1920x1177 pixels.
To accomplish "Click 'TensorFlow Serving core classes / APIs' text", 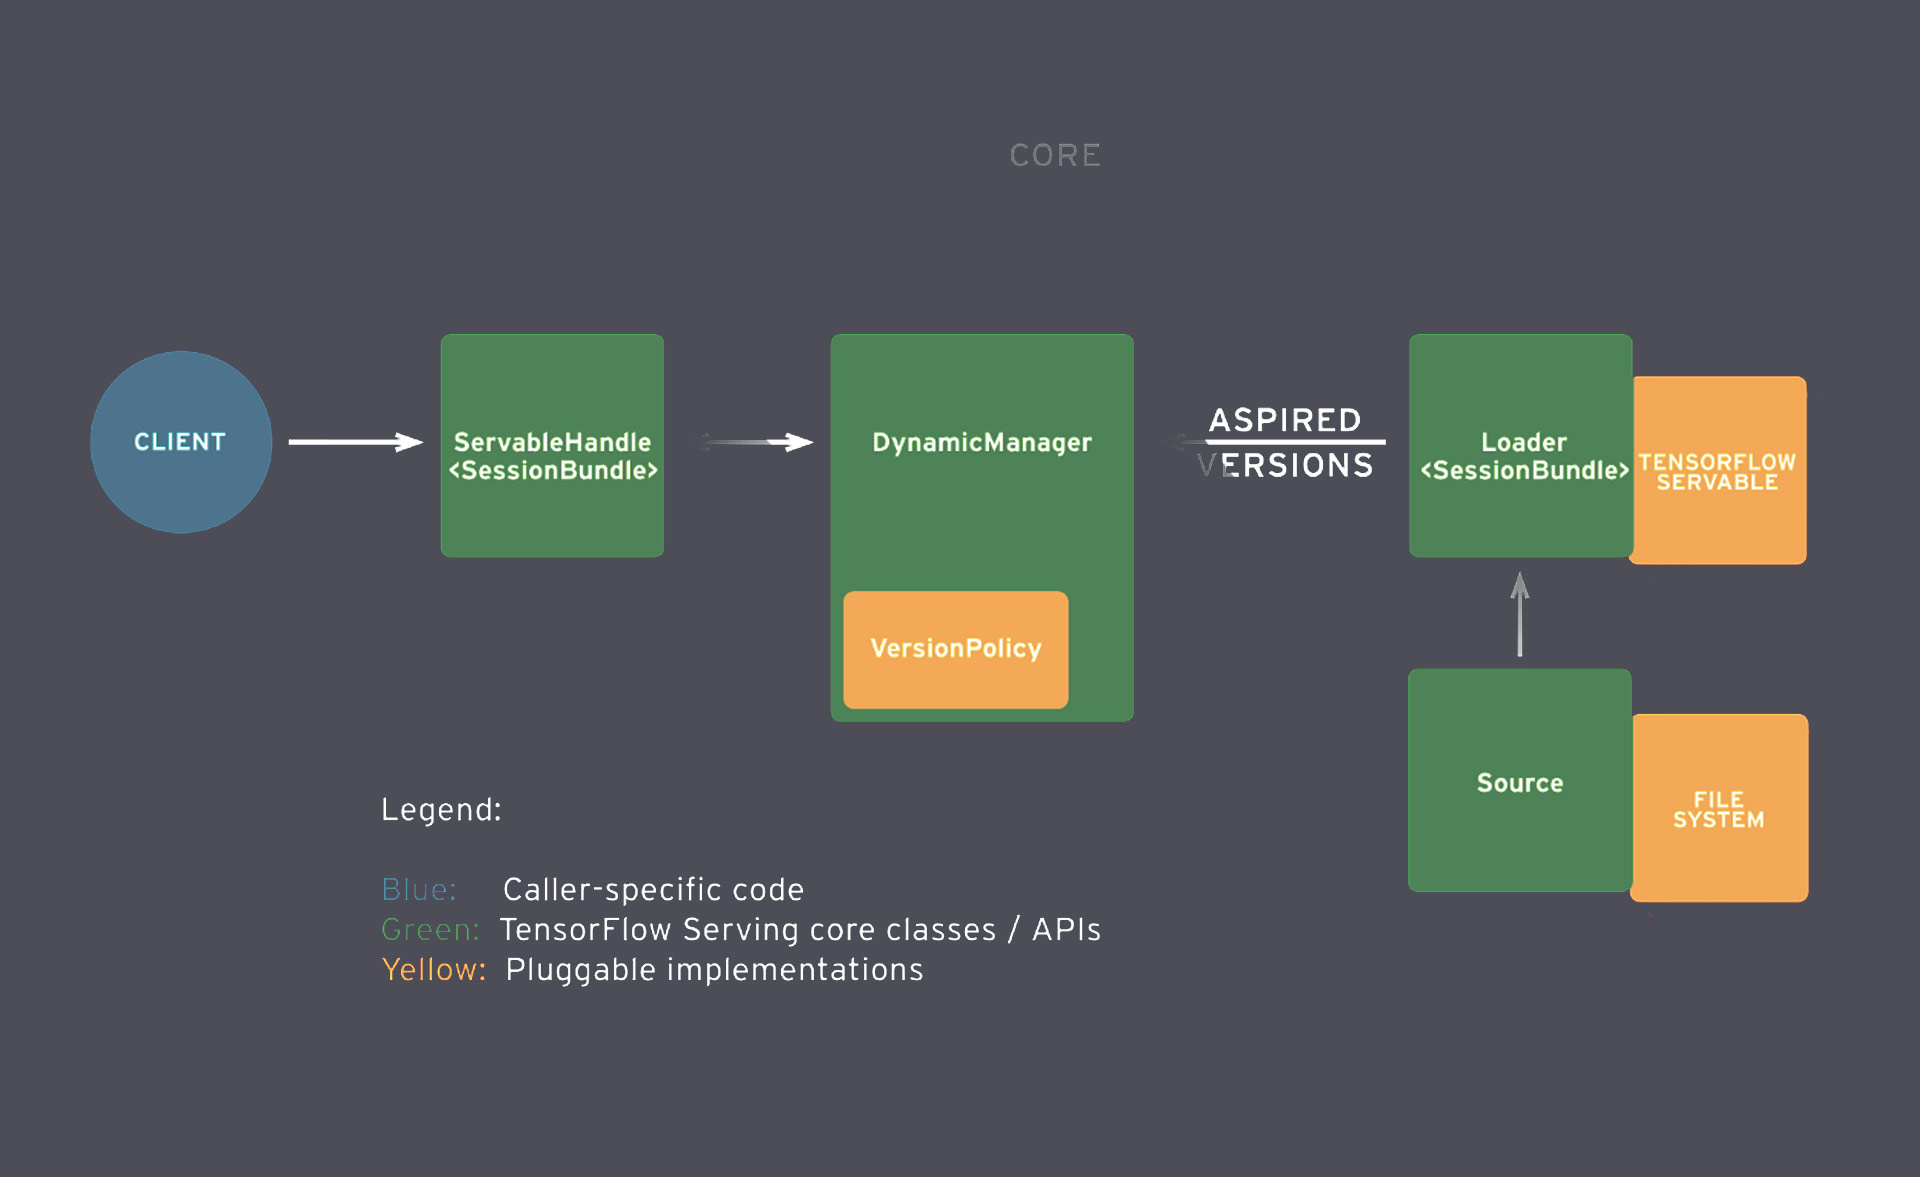I will [x=800, y=929].
